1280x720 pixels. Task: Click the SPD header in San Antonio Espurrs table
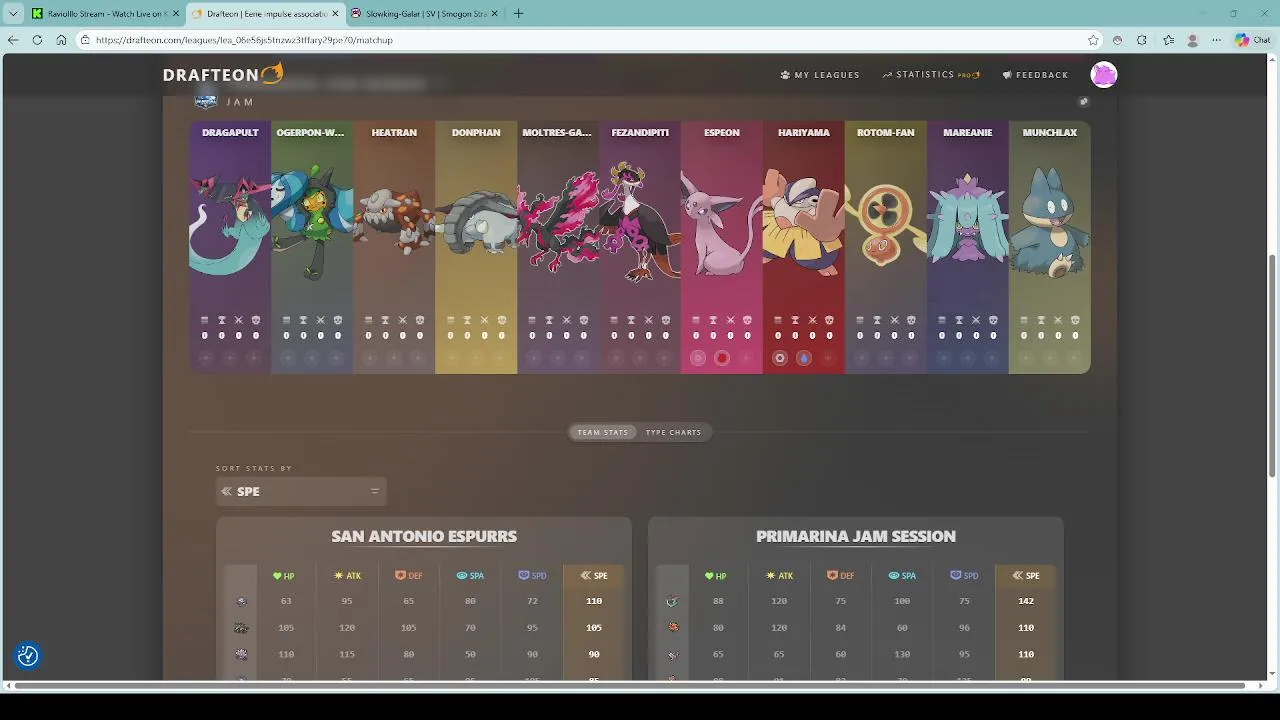[x=532, y=576]
